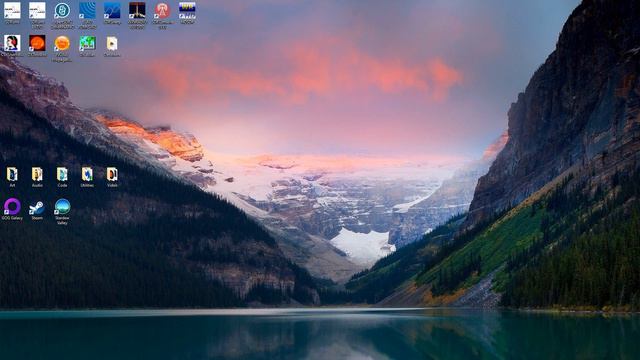The image size is (640, 360).
Task: Open the teal circular shortcut icon
Action: (62, 11)
